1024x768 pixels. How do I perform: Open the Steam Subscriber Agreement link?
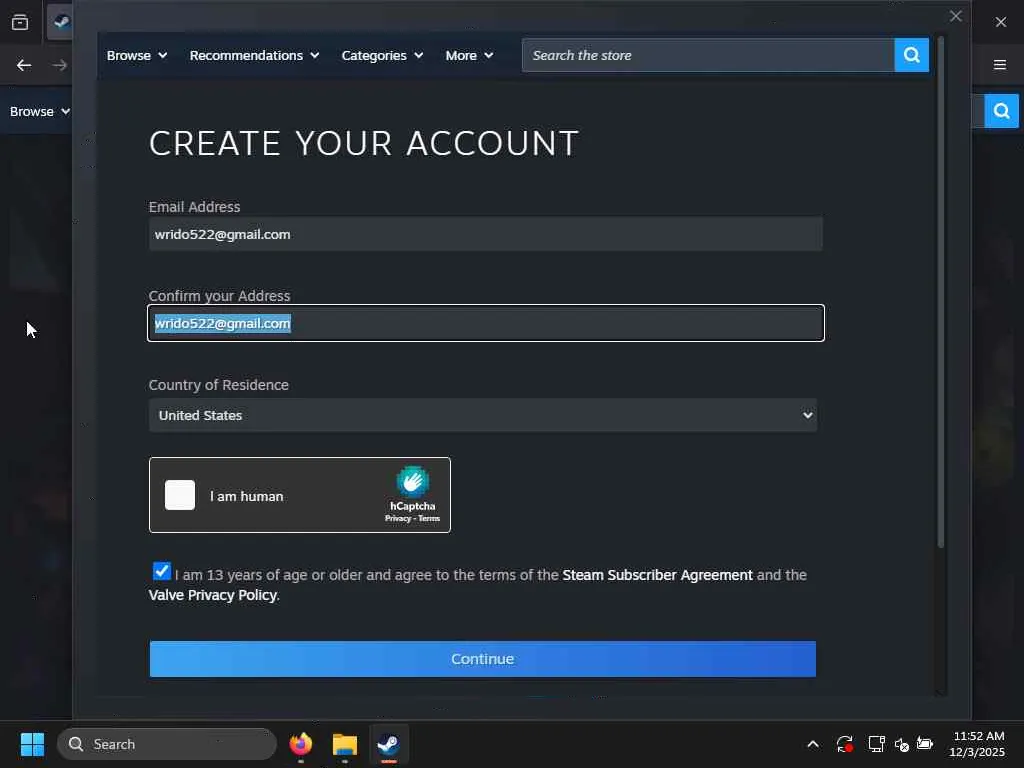tap(657, 575)
